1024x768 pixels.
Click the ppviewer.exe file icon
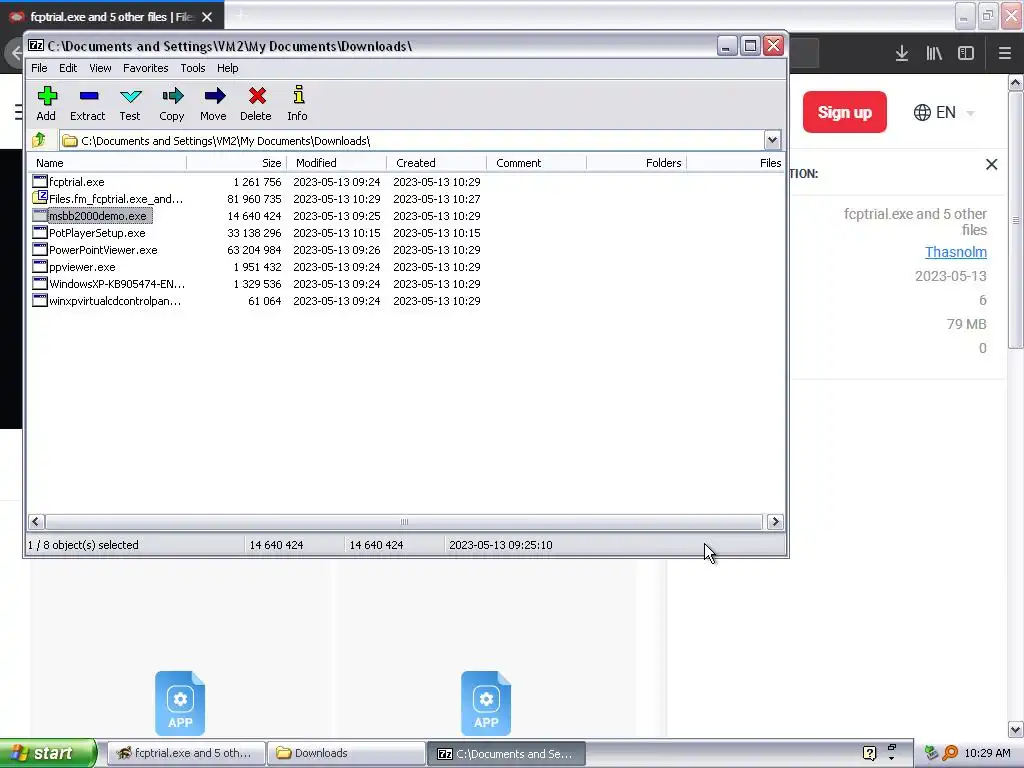(40, 266)
